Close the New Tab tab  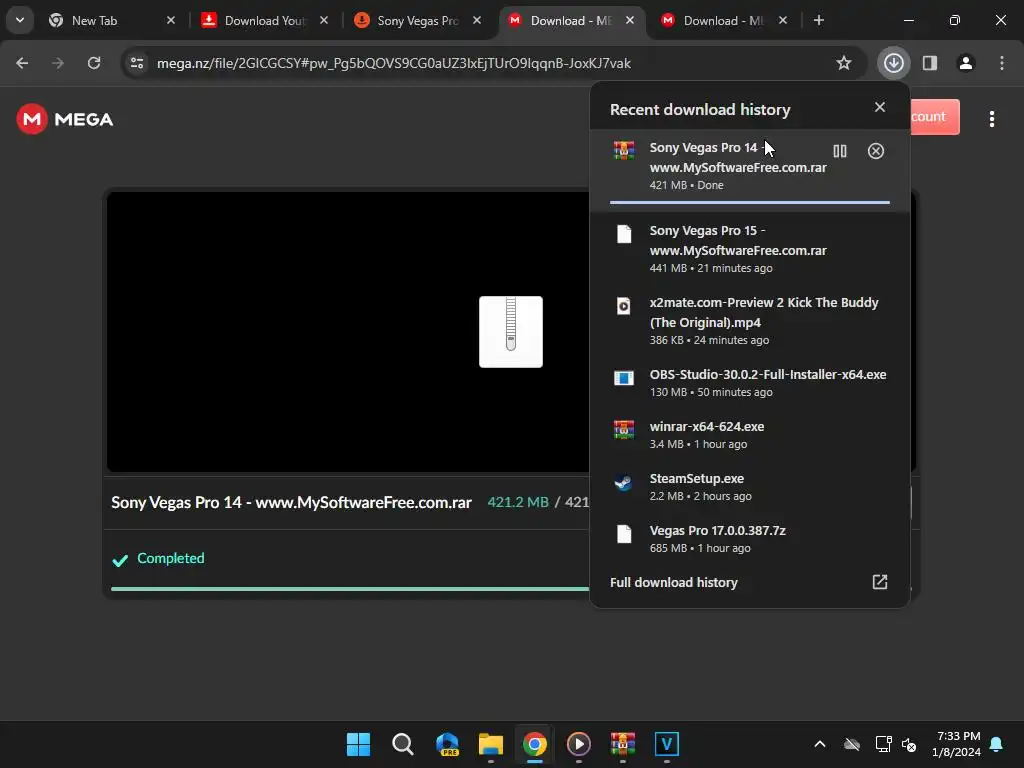point(170,20)
